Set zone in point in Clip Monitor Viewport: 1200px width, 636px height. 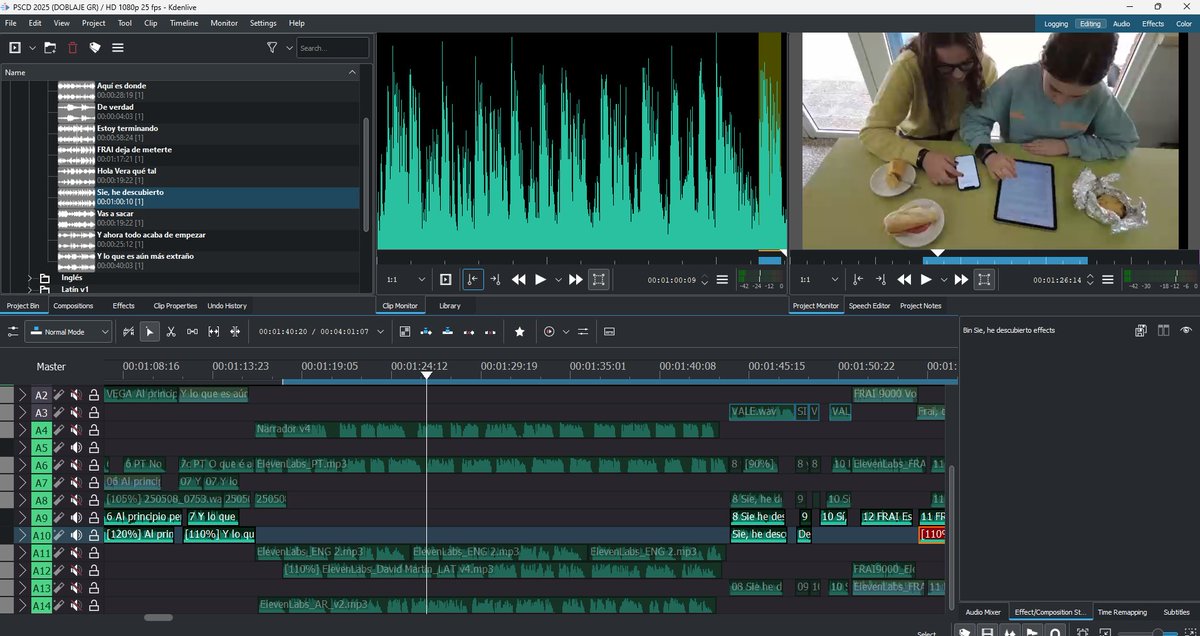[x=472, y=280]
